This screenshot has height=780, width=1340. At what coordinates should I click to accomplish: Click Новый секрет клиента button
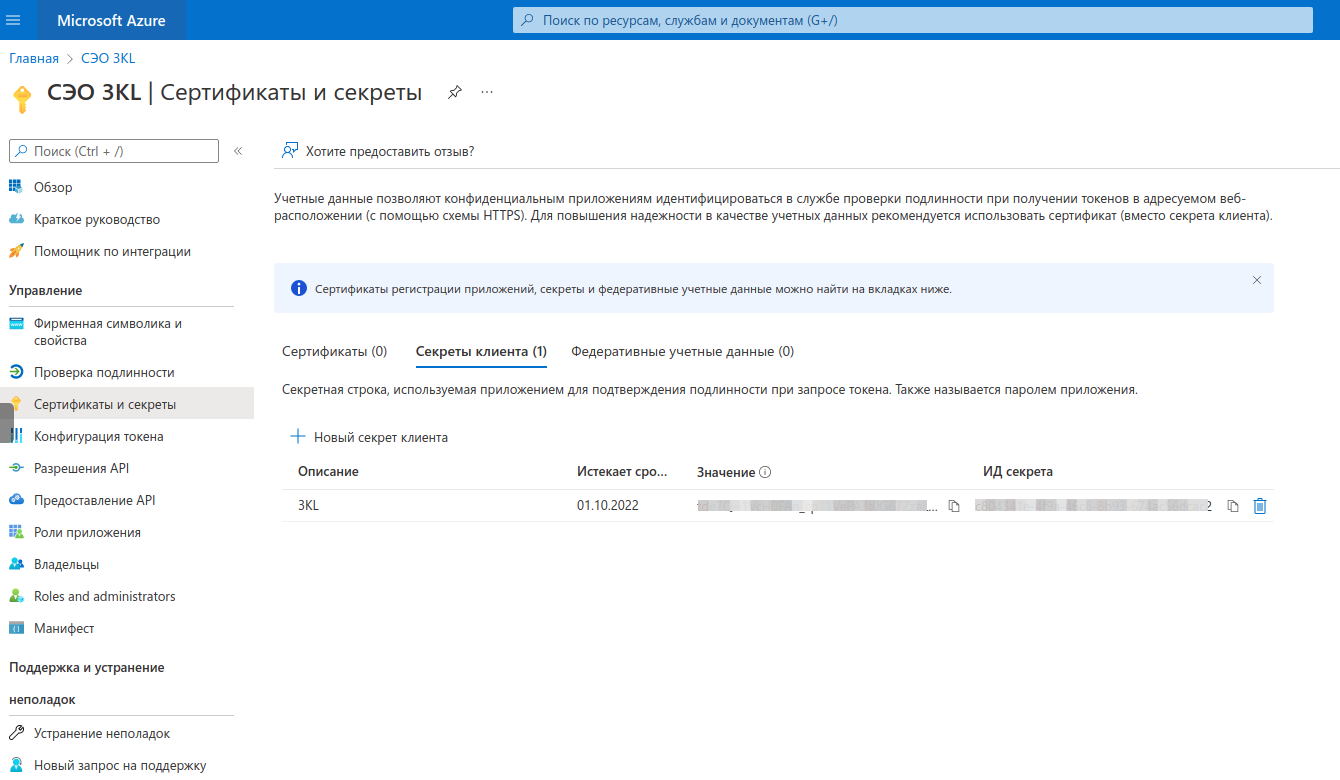369,437
